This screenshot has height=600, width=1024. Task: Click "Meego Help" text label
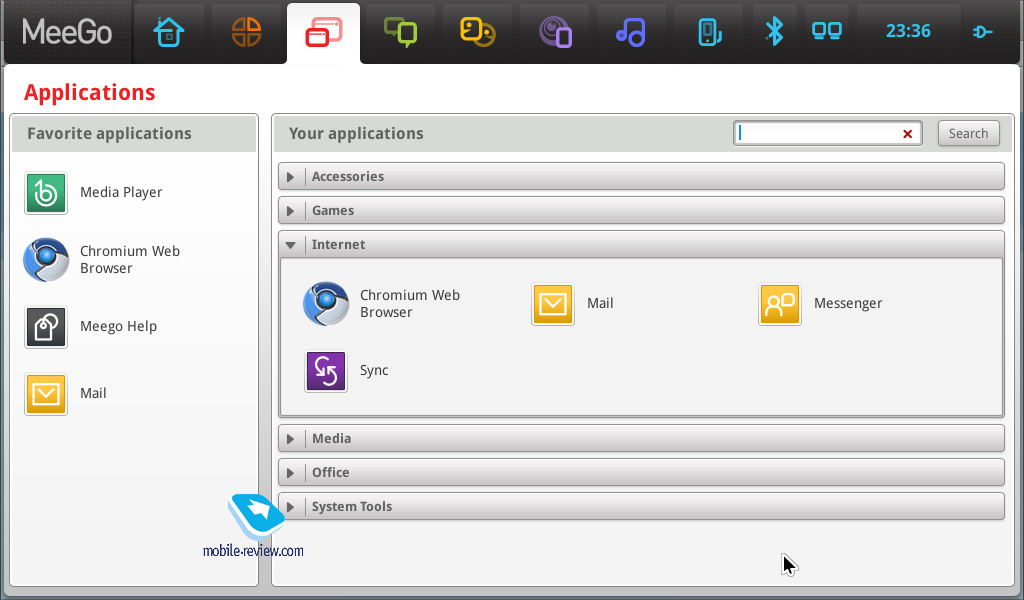pyautogui.click(x=118, y=326)
